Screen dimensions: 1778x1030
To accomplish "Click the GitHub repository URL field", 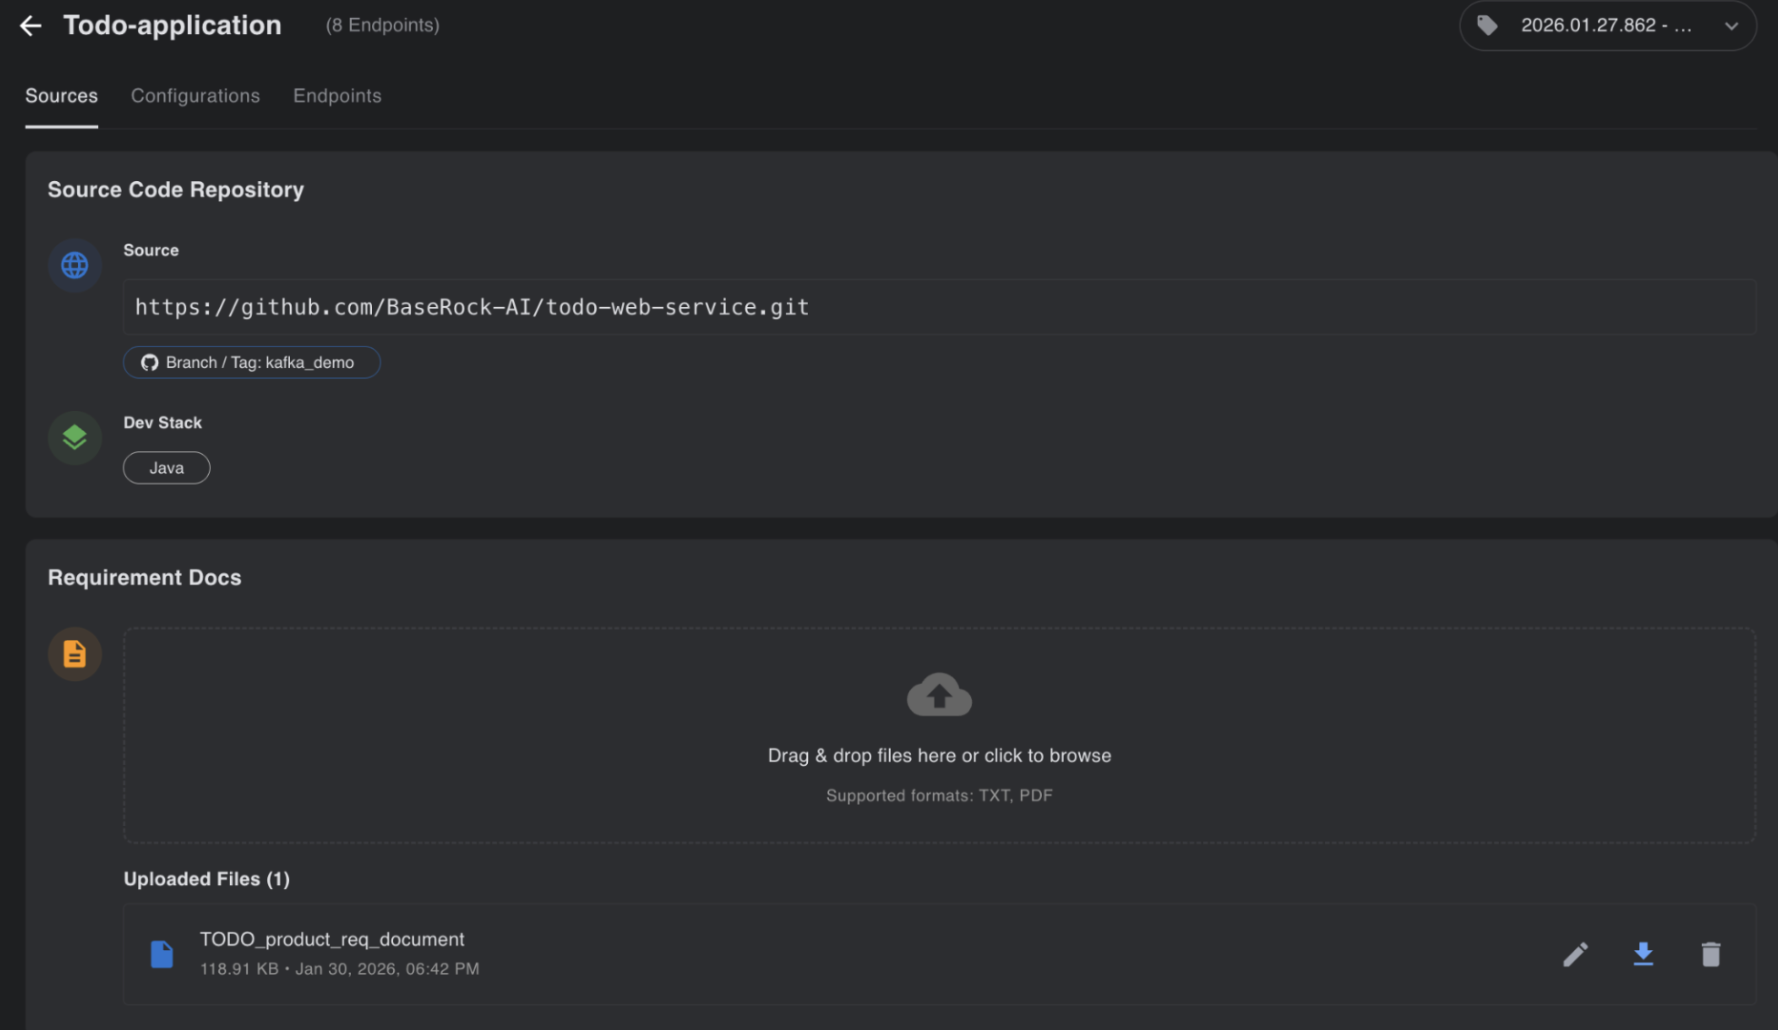I will coord(938,307).
